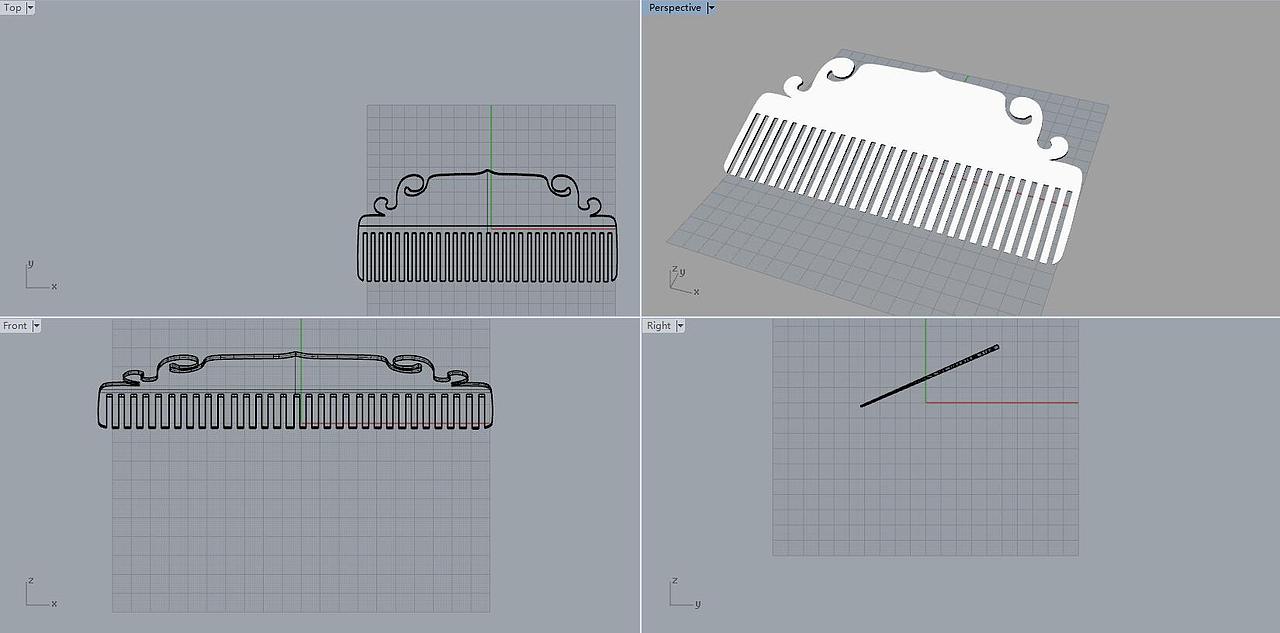This screenshot has width=1280, height=633.
Task: Activate the Top viewport title label
Action: (13, 8)
